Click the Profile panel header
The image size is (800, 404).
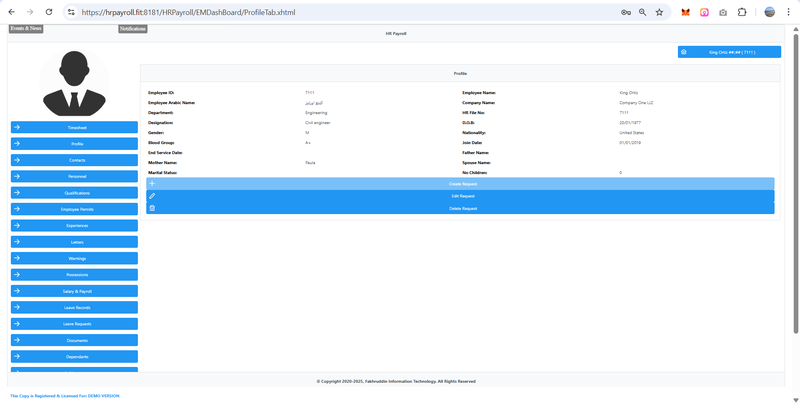tap(460, 73)
